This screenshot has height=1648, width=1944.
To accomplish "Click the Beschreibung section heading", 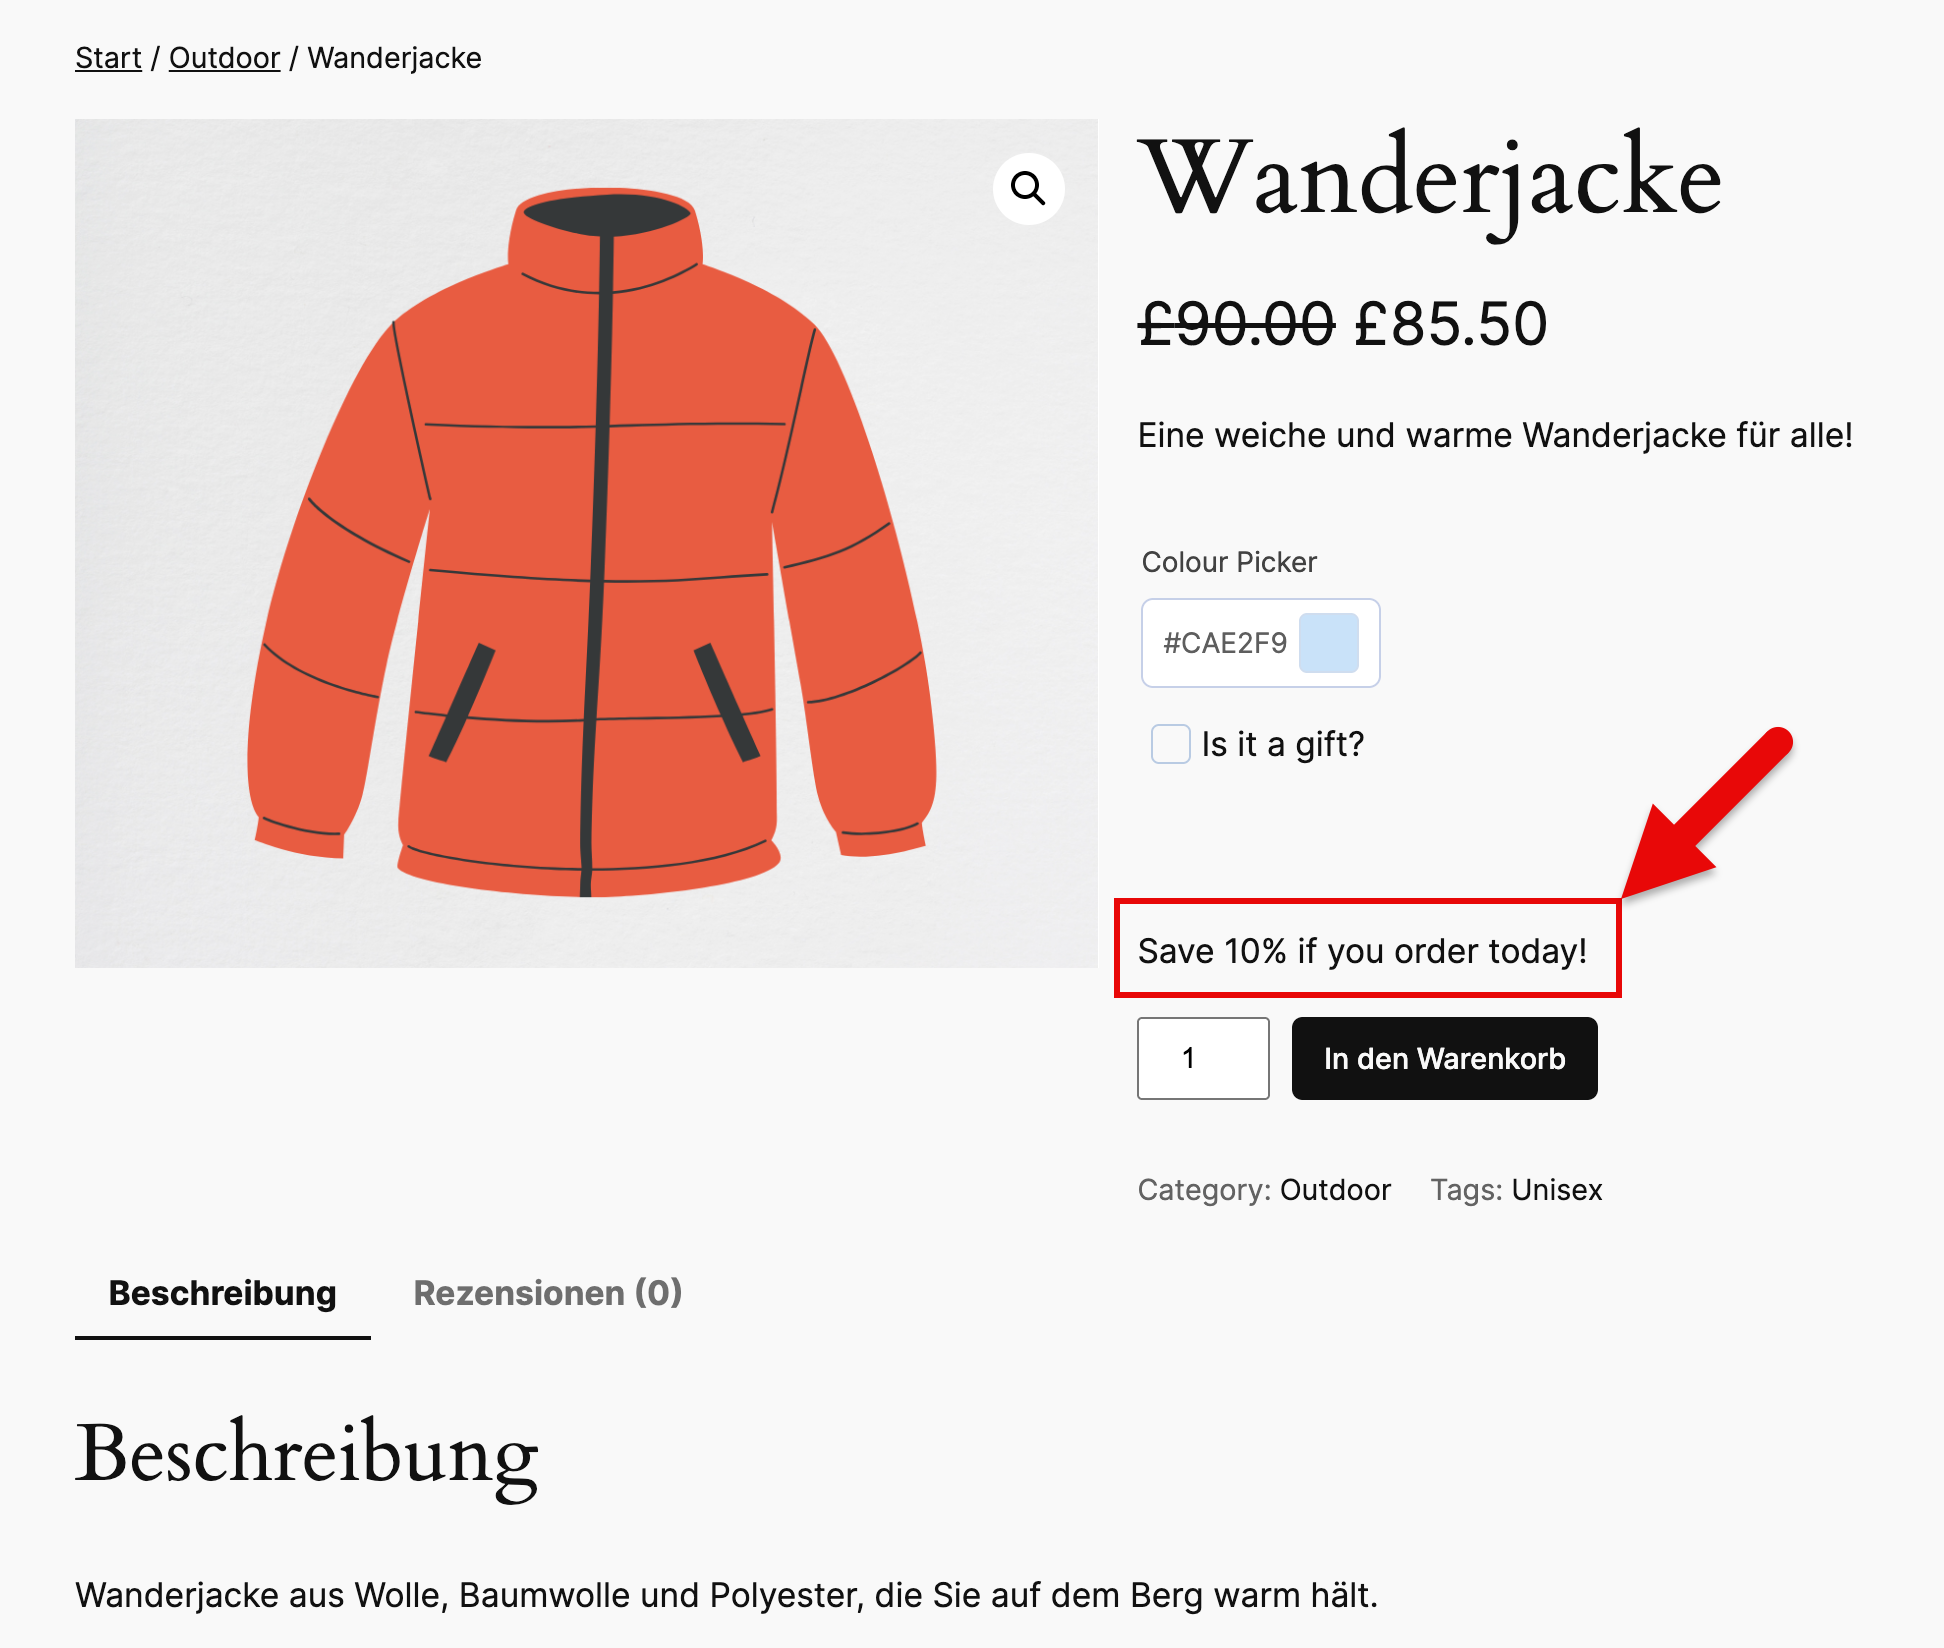I will tap(307, 1454).
